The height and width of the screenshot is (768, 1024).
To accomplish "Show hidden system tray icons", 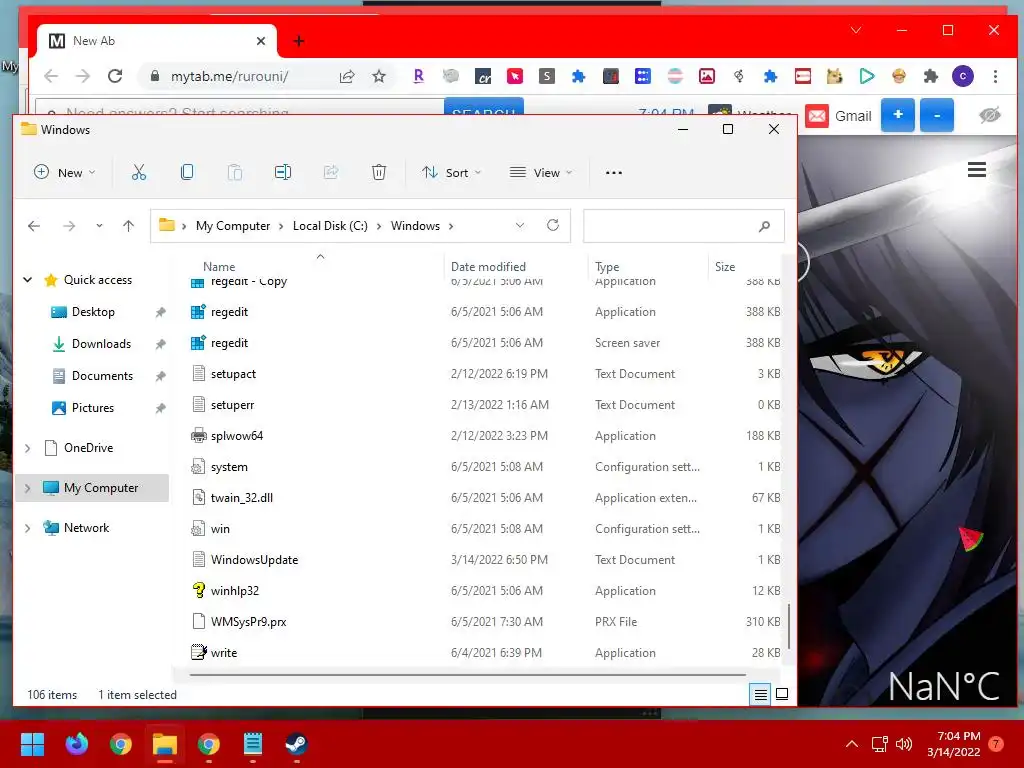I will click(x=852, y=744).
